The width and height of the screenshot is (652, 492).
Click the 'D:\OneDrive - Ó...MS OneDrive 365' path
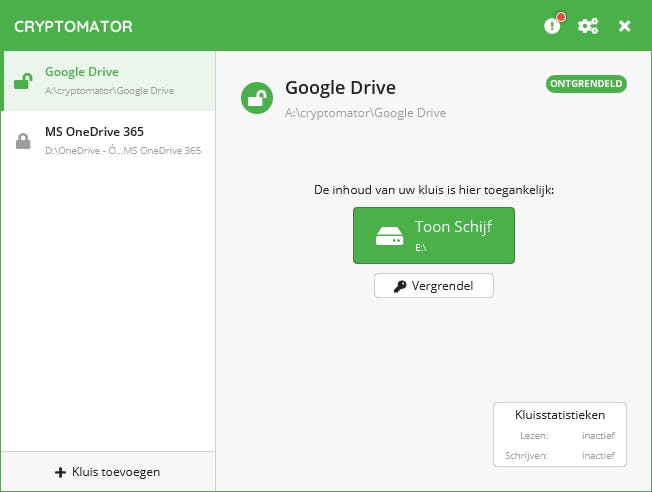click(x=123, y=151)
